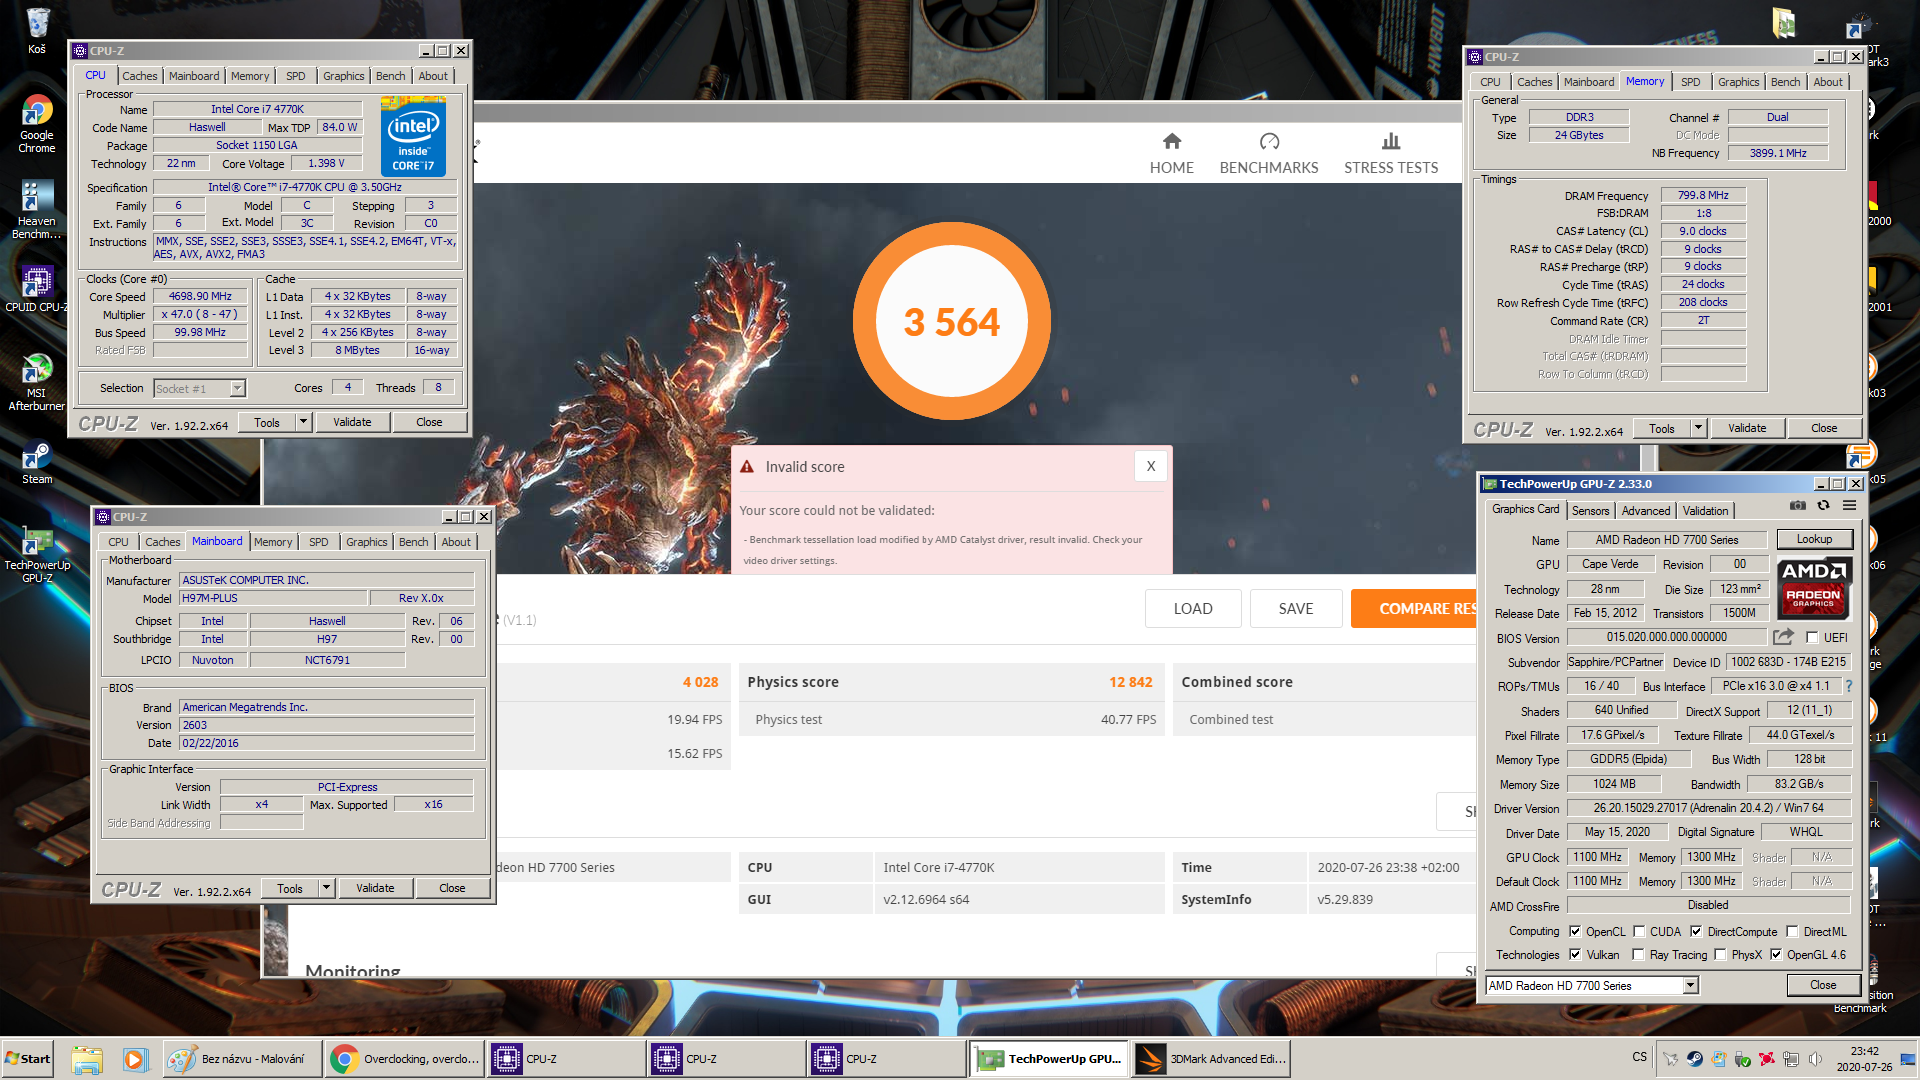Click Validate in Memory CPU-Z window

point(1747,428)
